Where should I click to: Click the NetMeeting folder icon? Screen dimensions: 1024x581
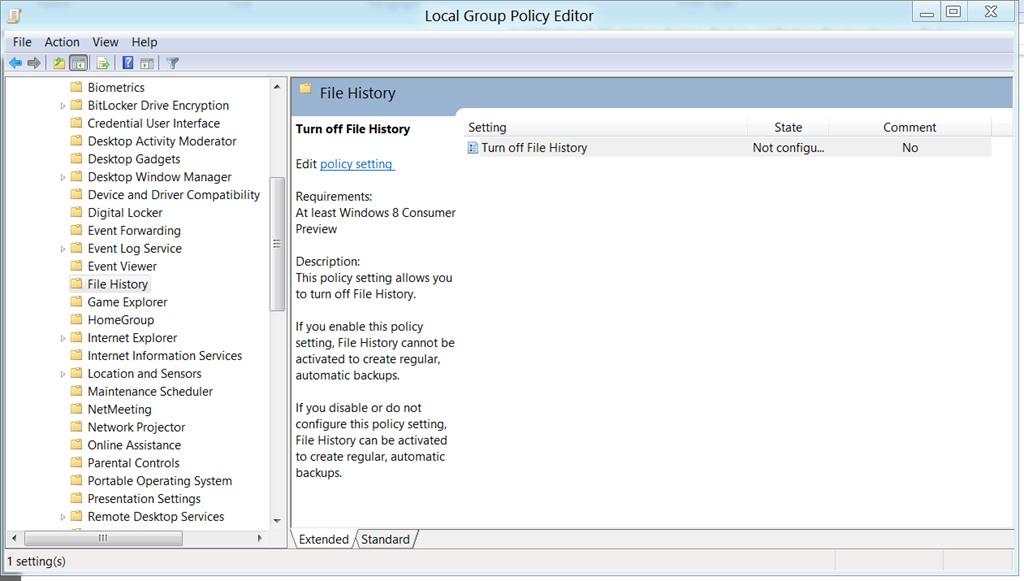tap(76, 409)
